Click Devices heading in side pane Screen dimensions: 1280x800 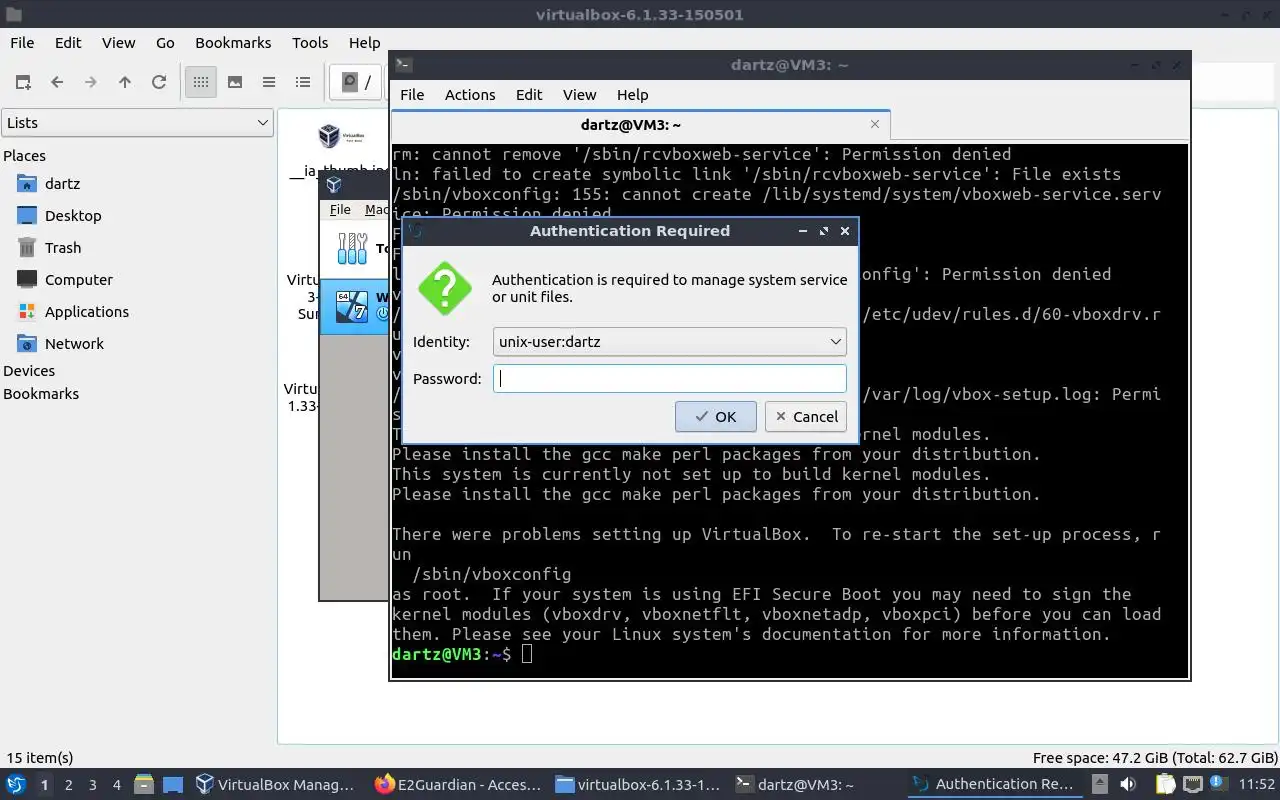point(29,371)
